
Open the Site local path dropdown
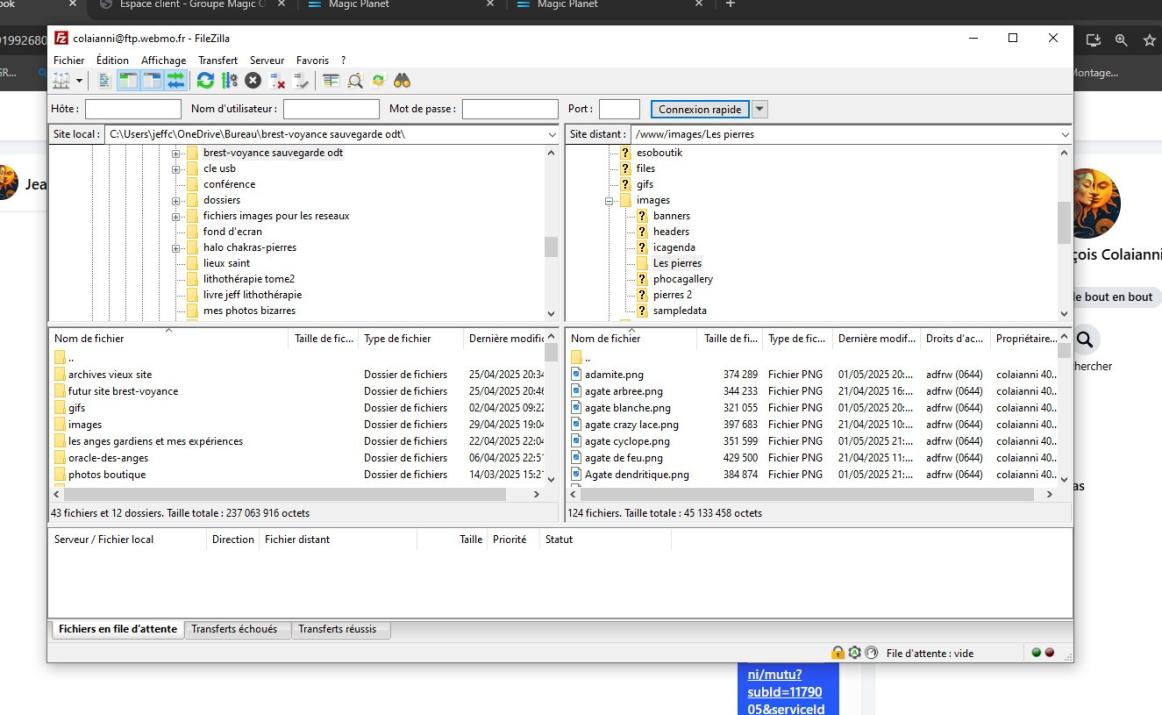[552, 134]
